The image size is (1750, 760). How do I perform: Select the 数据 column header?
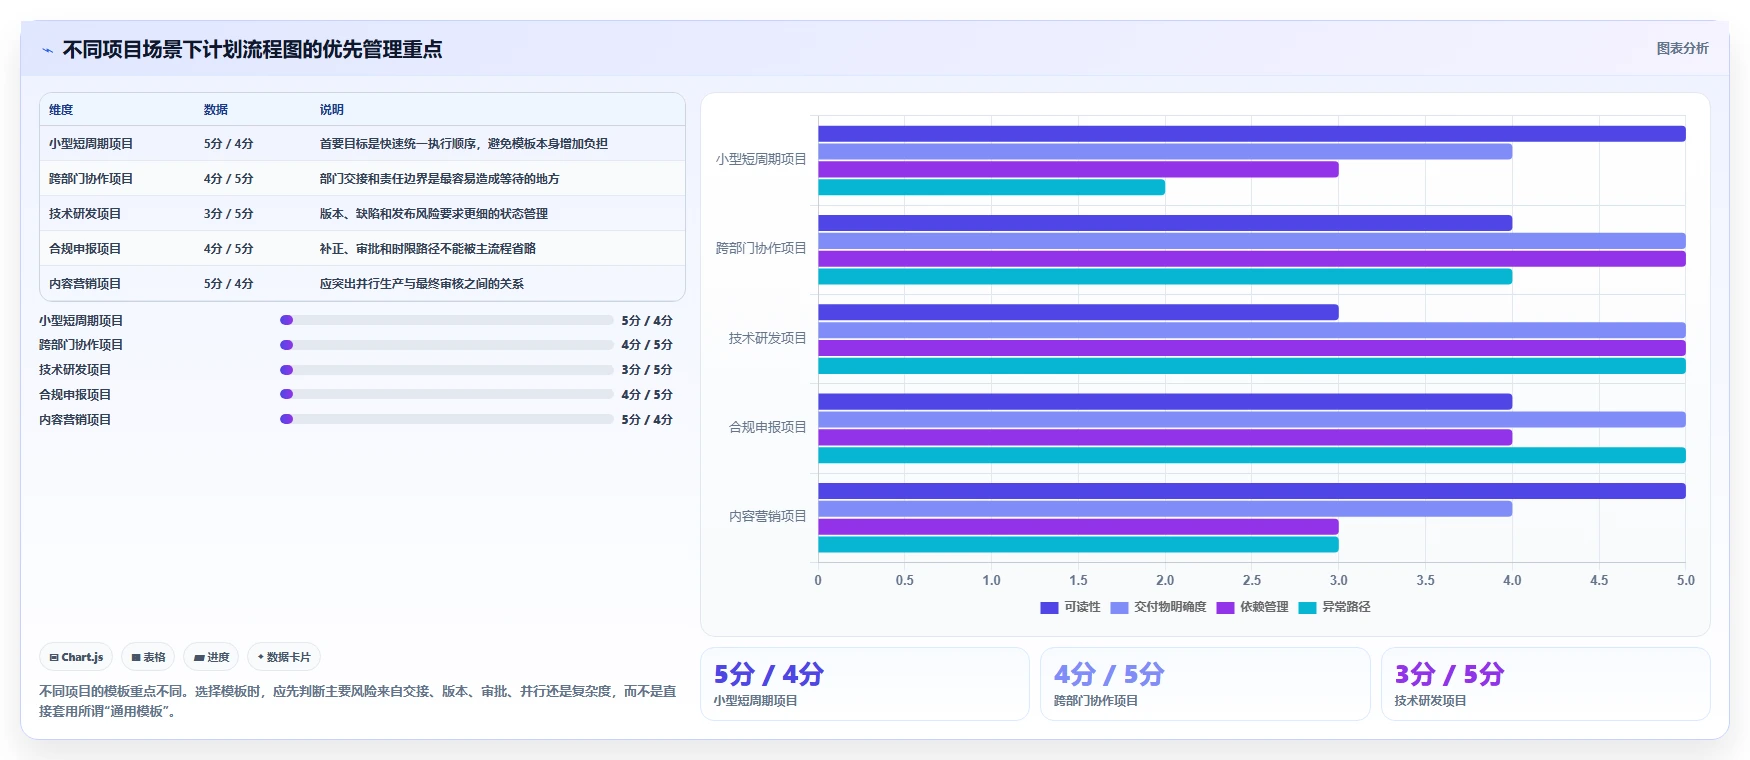point(216,110)
